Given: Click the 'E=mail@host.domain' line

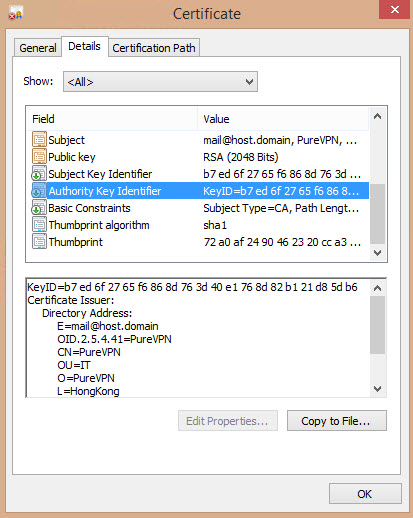Looking at the screenshot, I should (x=108, y=326).
